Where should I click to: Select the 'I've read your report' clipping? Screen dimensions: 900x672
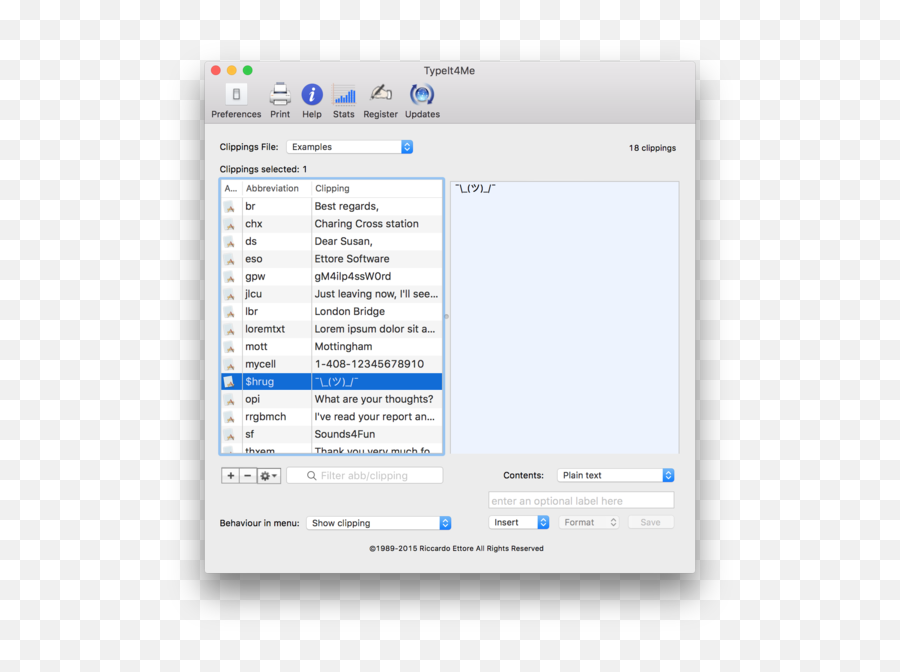click(x=375, y=417)
